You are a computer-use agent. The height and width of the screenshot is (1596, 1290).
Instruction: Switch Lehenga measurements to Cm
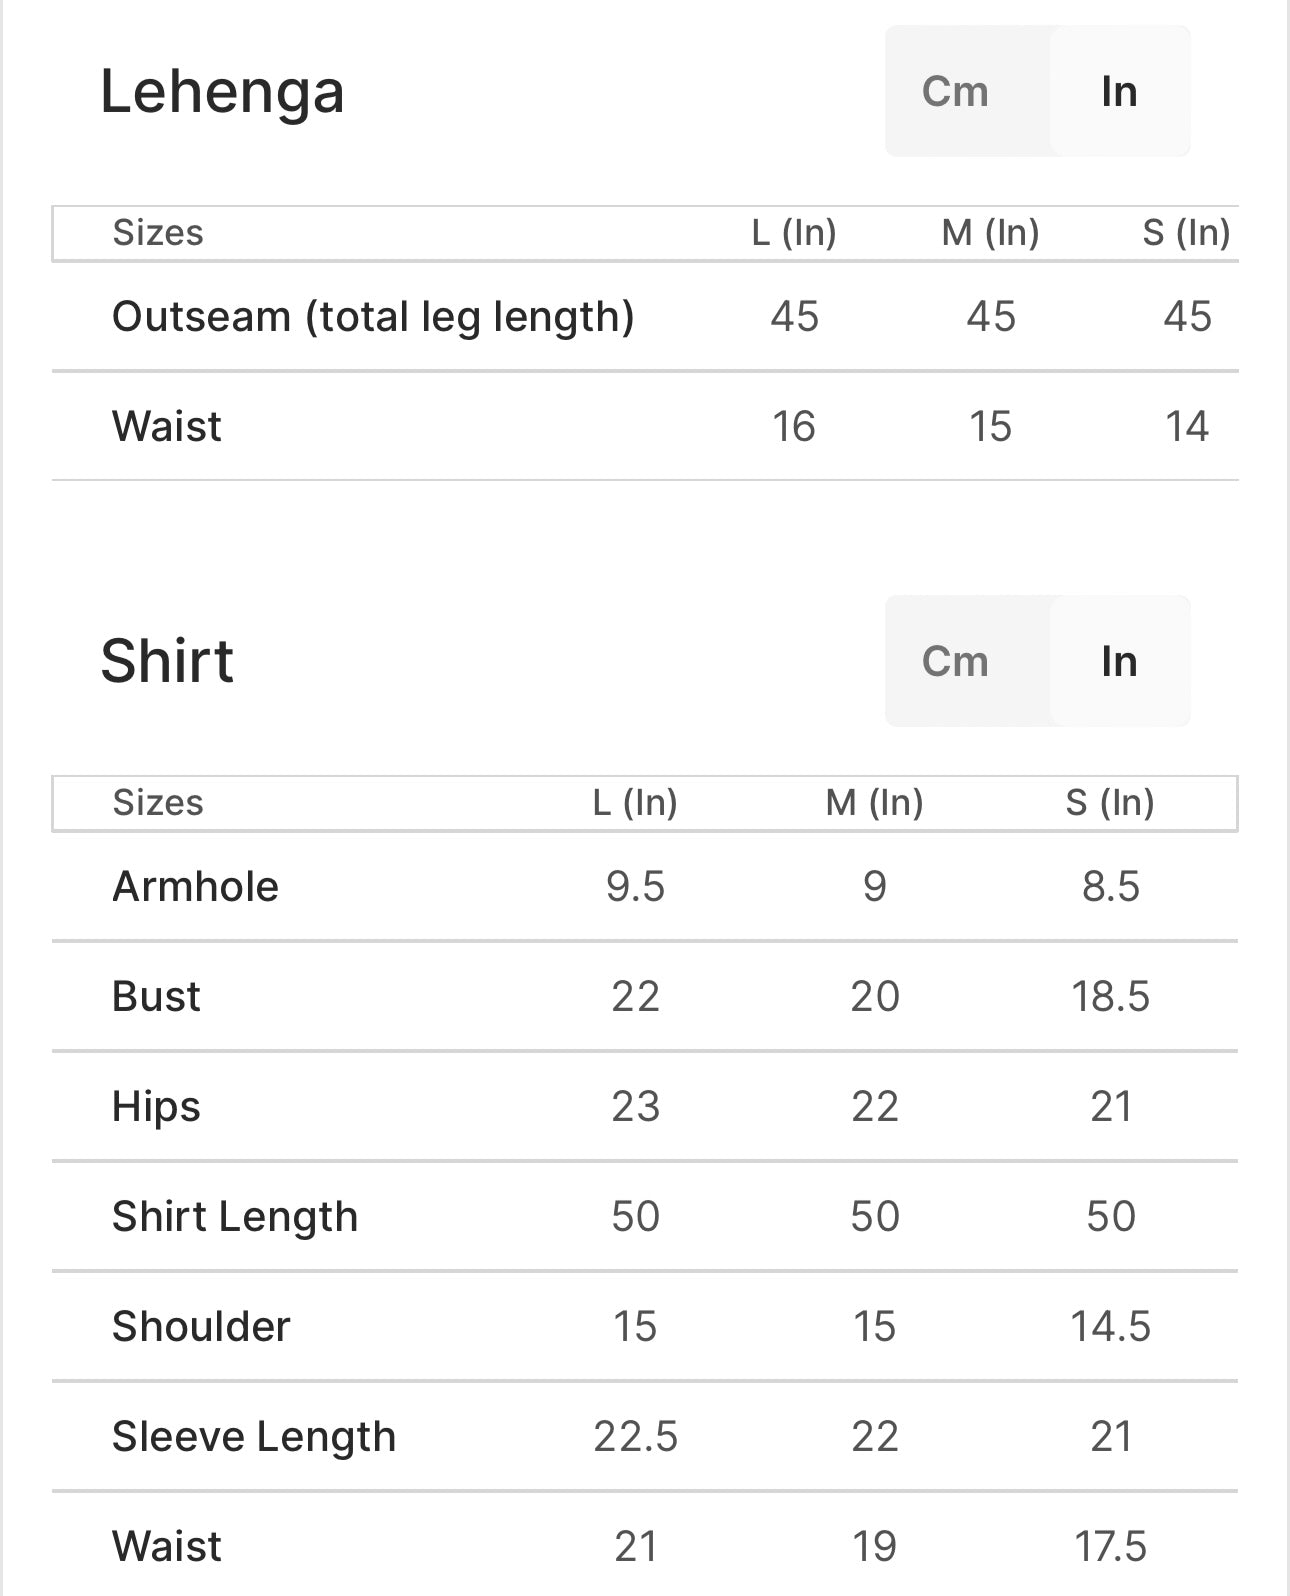955,92
